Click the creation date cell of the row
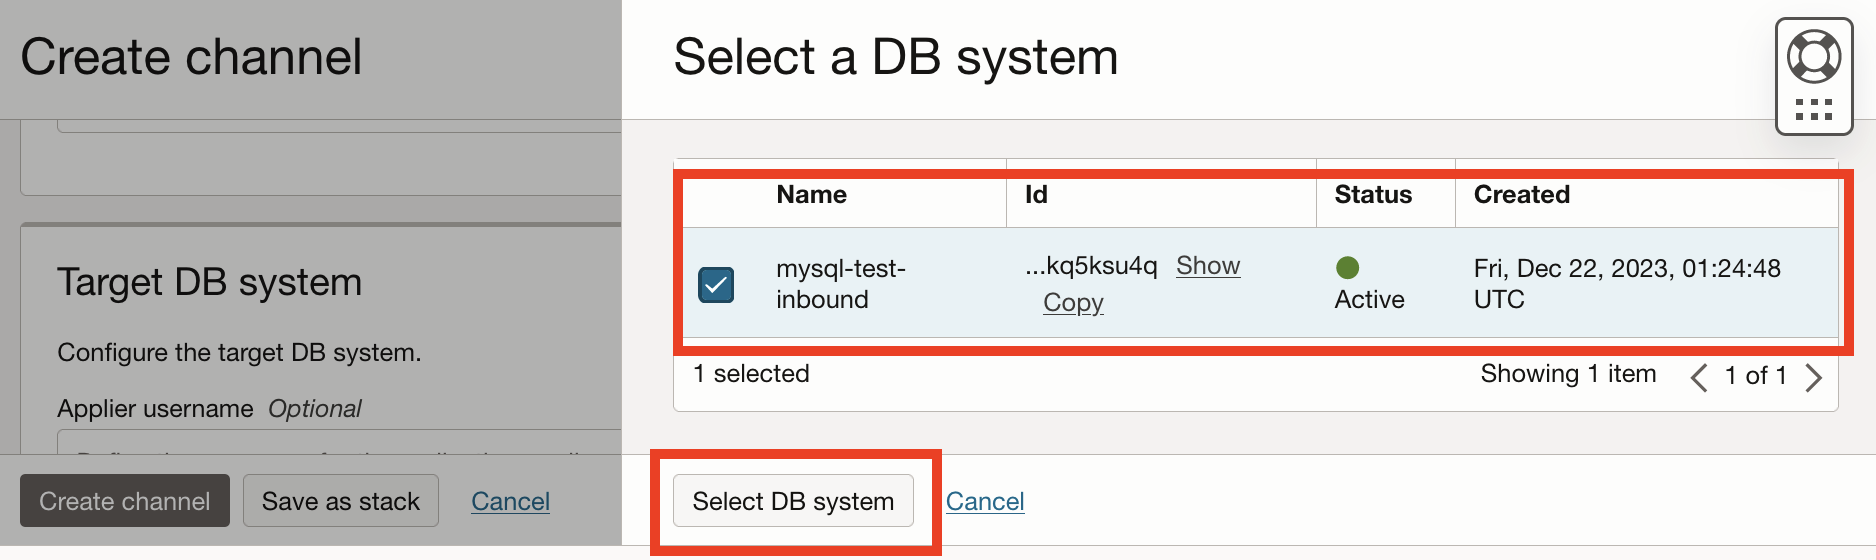The image size is (1876, 560). click(1626, 284)
